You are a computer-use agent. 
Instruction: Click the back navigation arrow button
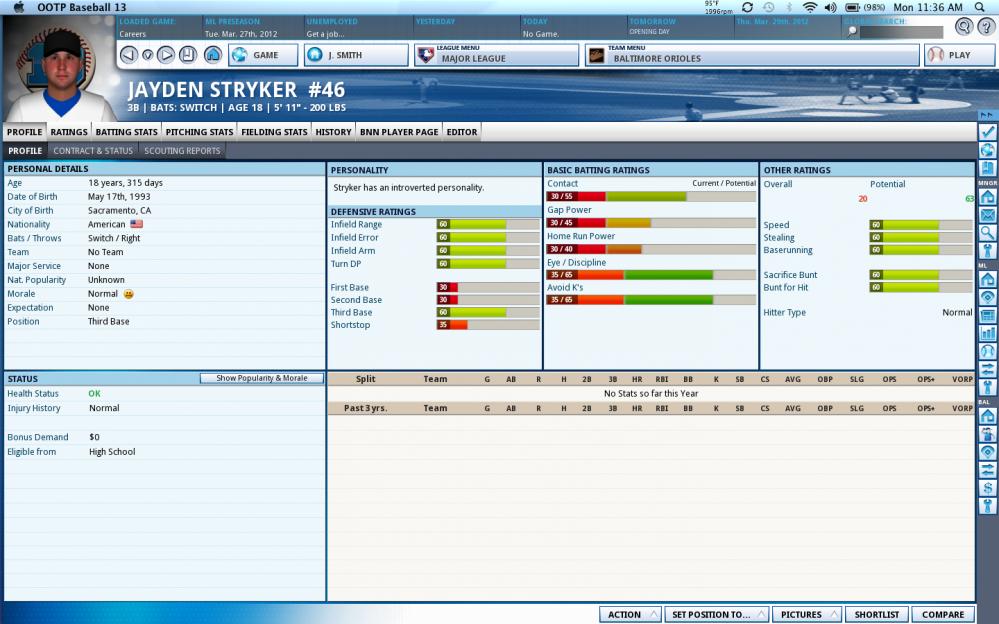click(129, 55)
